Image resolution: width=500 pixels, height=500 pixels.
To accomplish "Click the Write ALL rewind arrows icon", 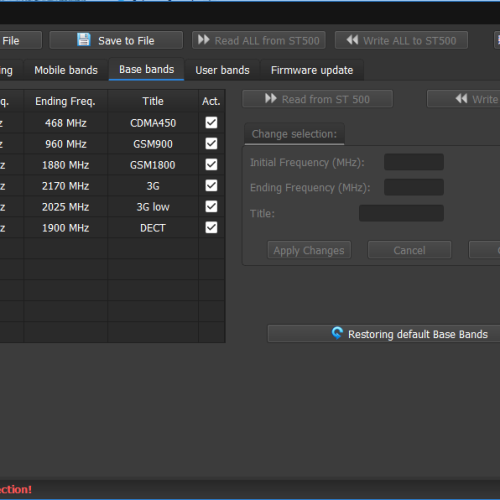I will coord(352,40).
